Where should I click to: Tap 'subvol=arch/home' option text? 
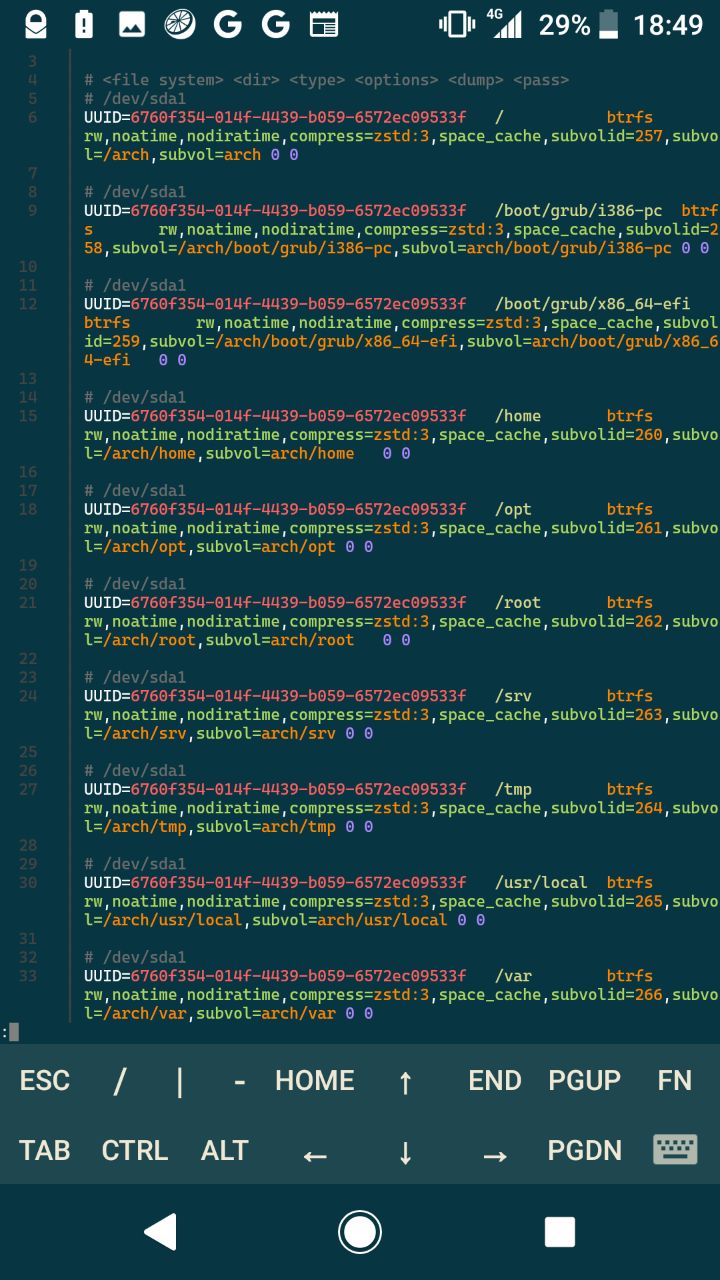point(280,454)
